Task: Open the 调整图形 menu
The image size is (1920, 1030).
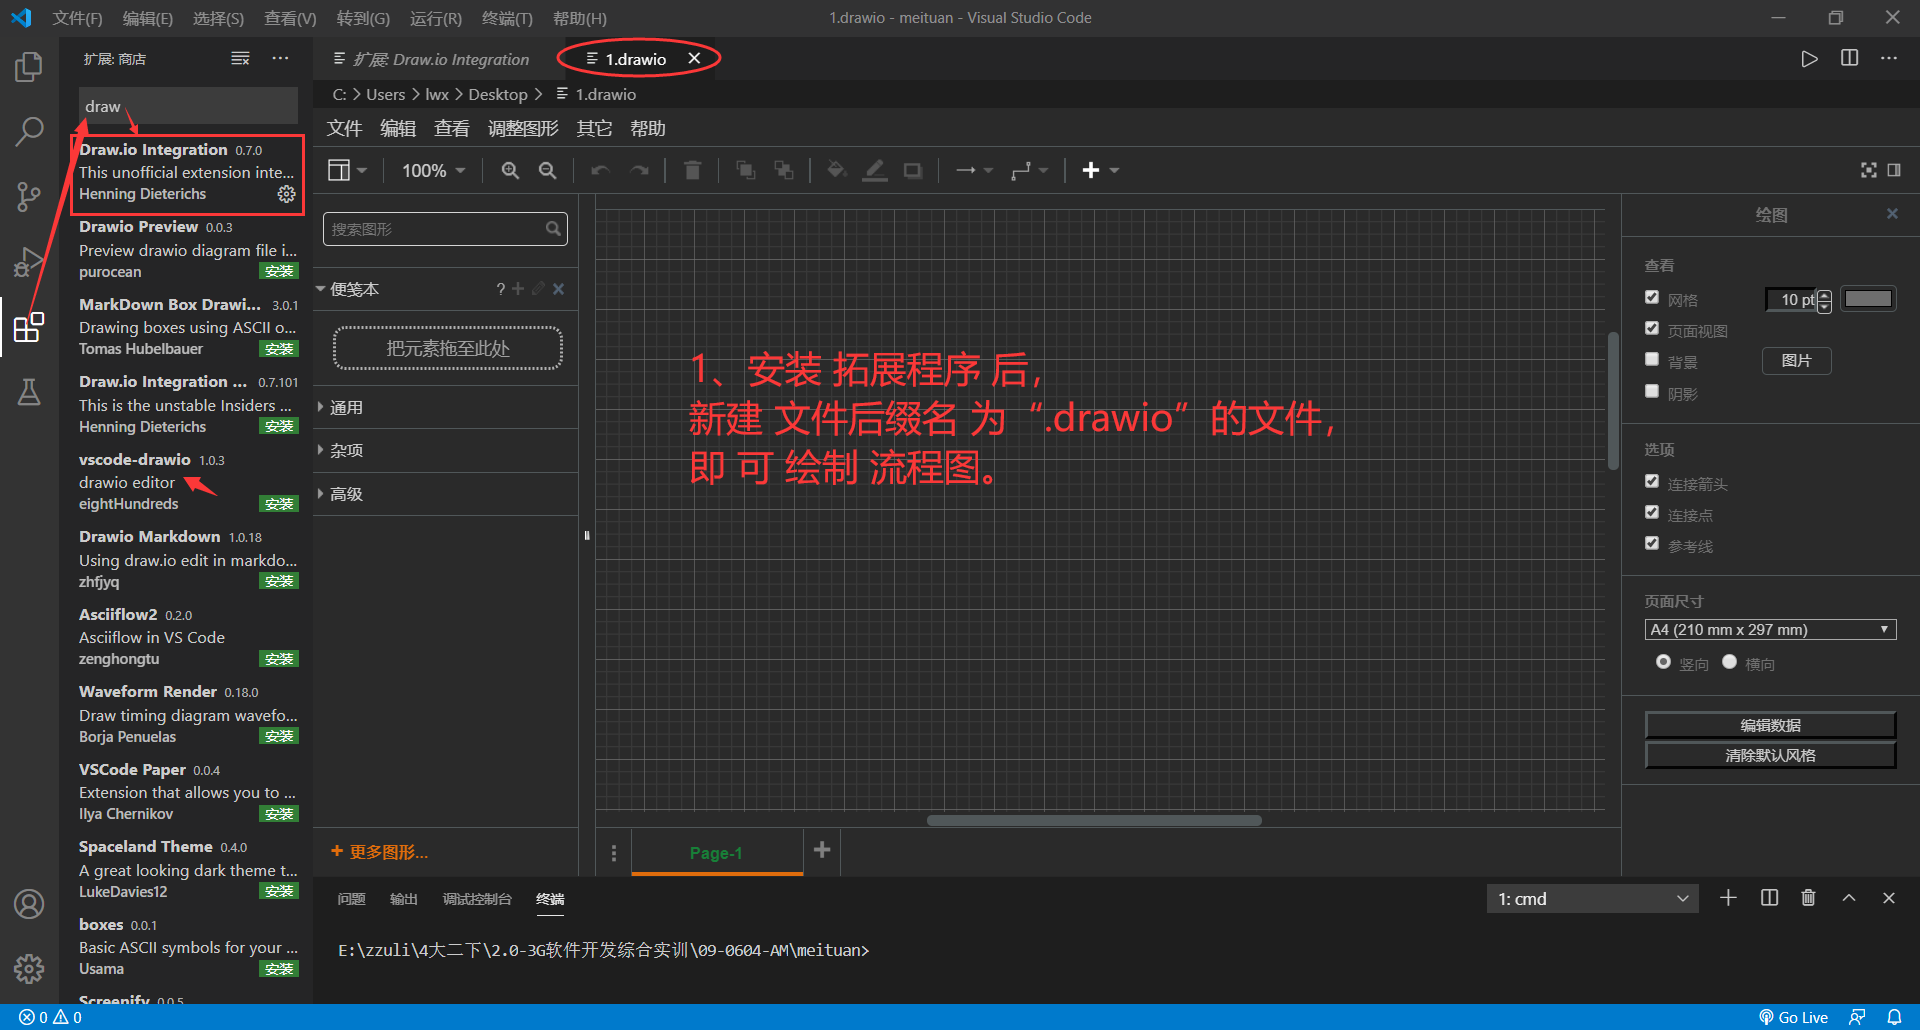Action: point(523,129)
